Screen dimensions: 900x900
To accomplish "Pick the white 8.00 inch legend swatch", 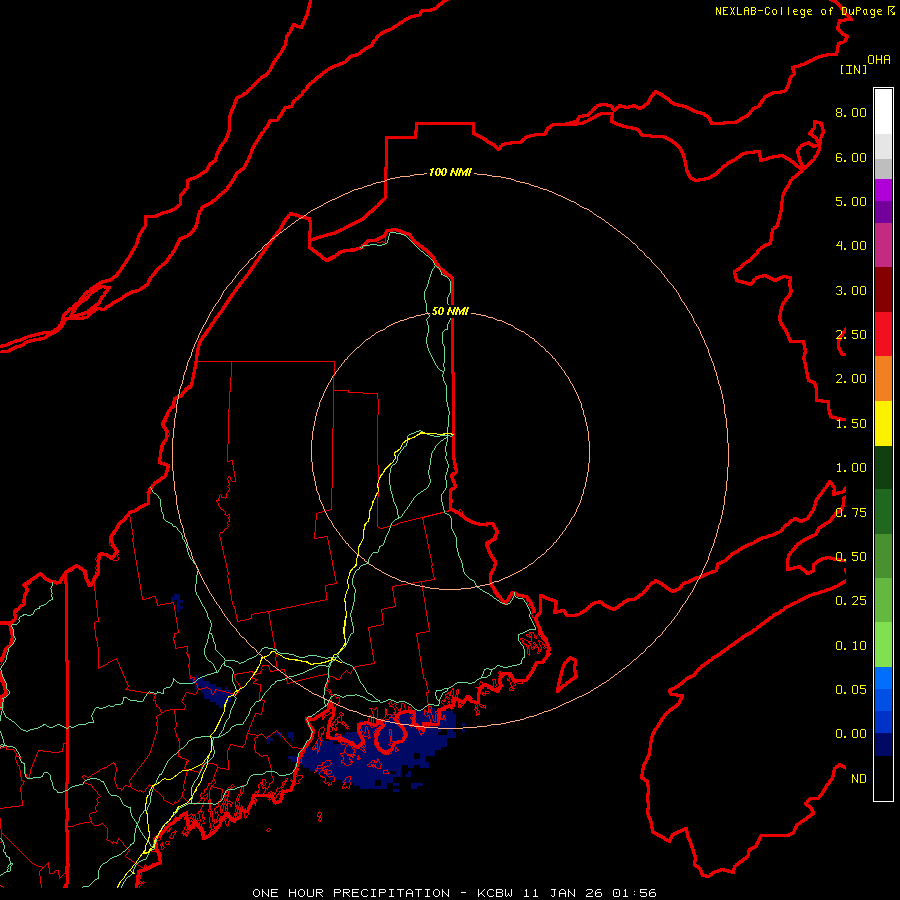I will pos(883,110).
